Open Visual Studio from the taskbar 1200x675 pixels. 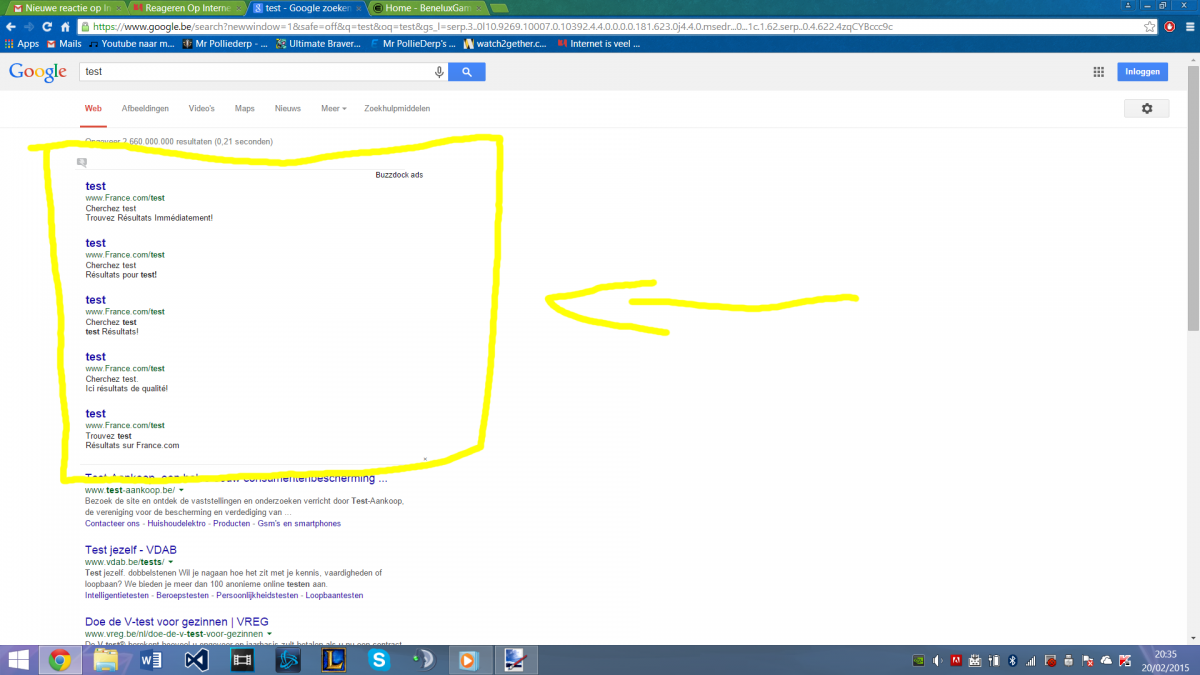[197, 659]
